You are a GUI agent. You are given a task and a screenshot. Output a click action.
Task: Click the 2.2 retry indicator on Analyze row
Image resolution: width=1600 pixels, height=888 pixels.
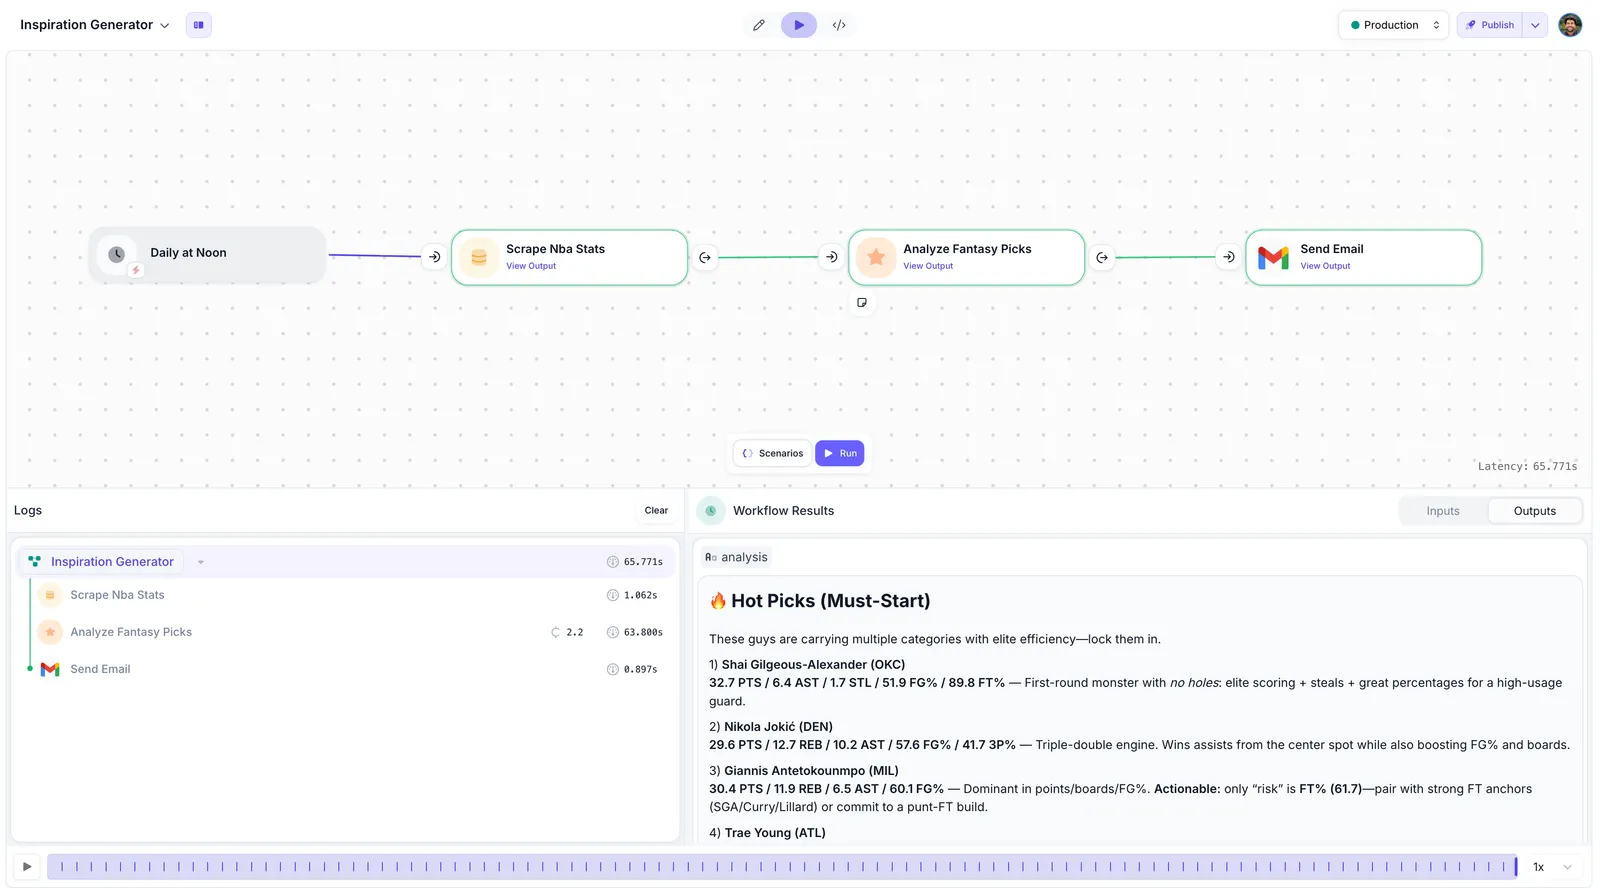tap(567, 632)
